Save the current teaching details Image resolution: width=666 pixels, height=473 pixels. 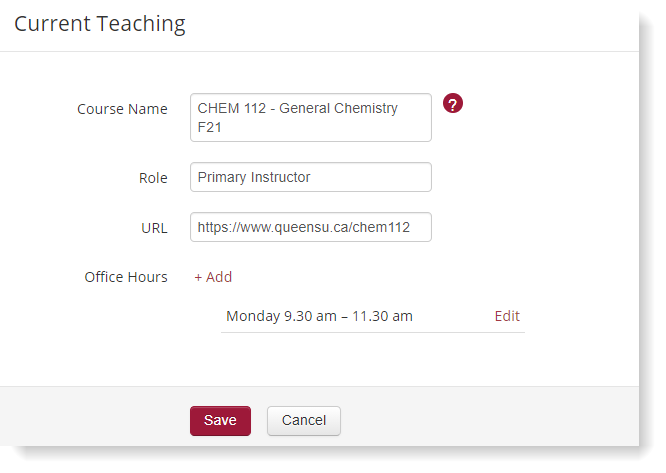pyautogui.click(x=220, y=421)
